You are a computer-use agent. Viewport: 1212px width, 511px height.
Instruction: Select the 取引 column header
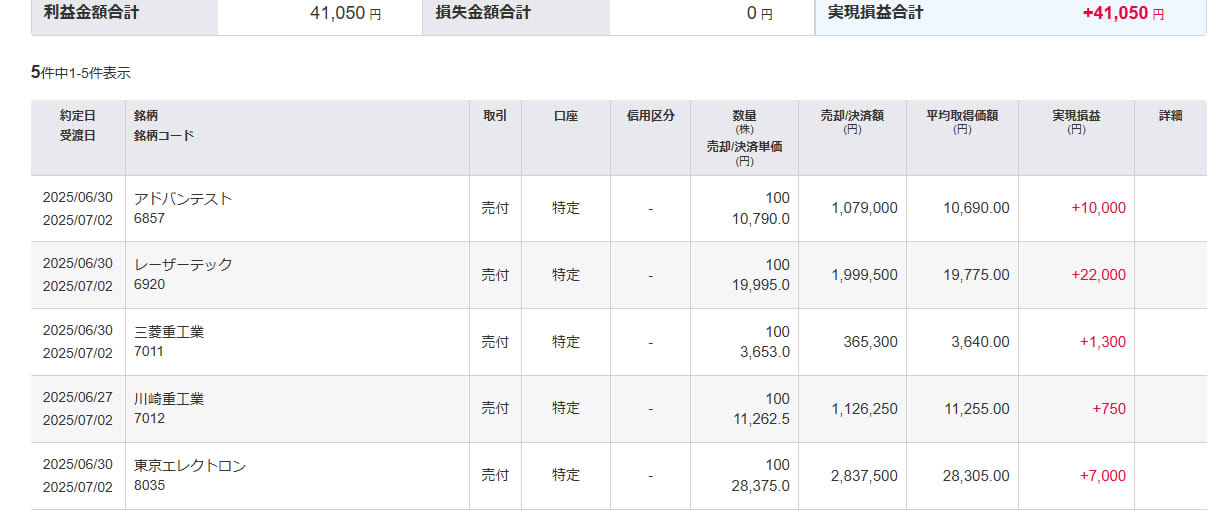(x=495, y=116)
